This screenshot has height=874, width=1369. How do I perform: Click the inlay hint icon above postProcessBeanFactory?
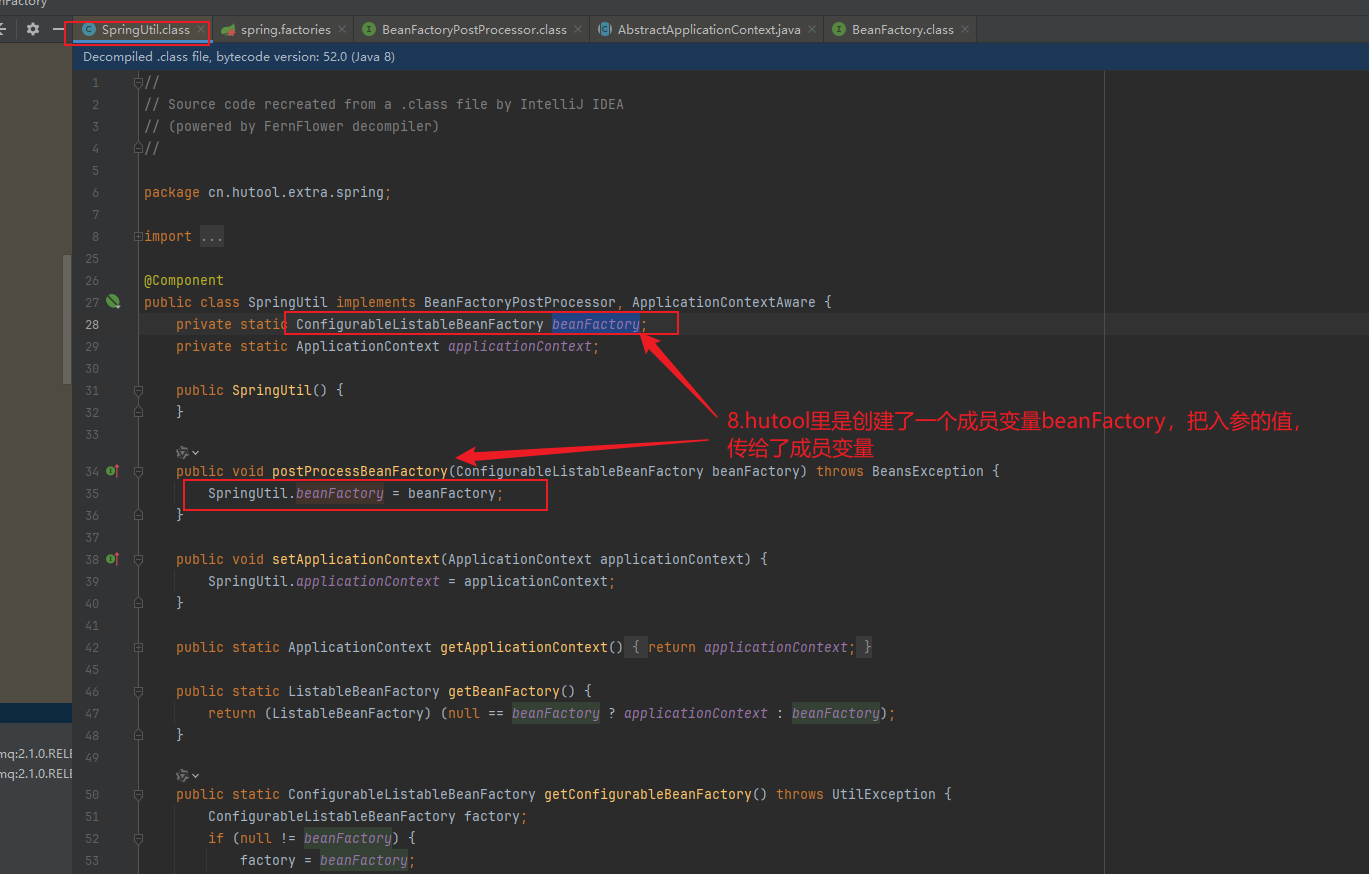(x=187, y=452)
